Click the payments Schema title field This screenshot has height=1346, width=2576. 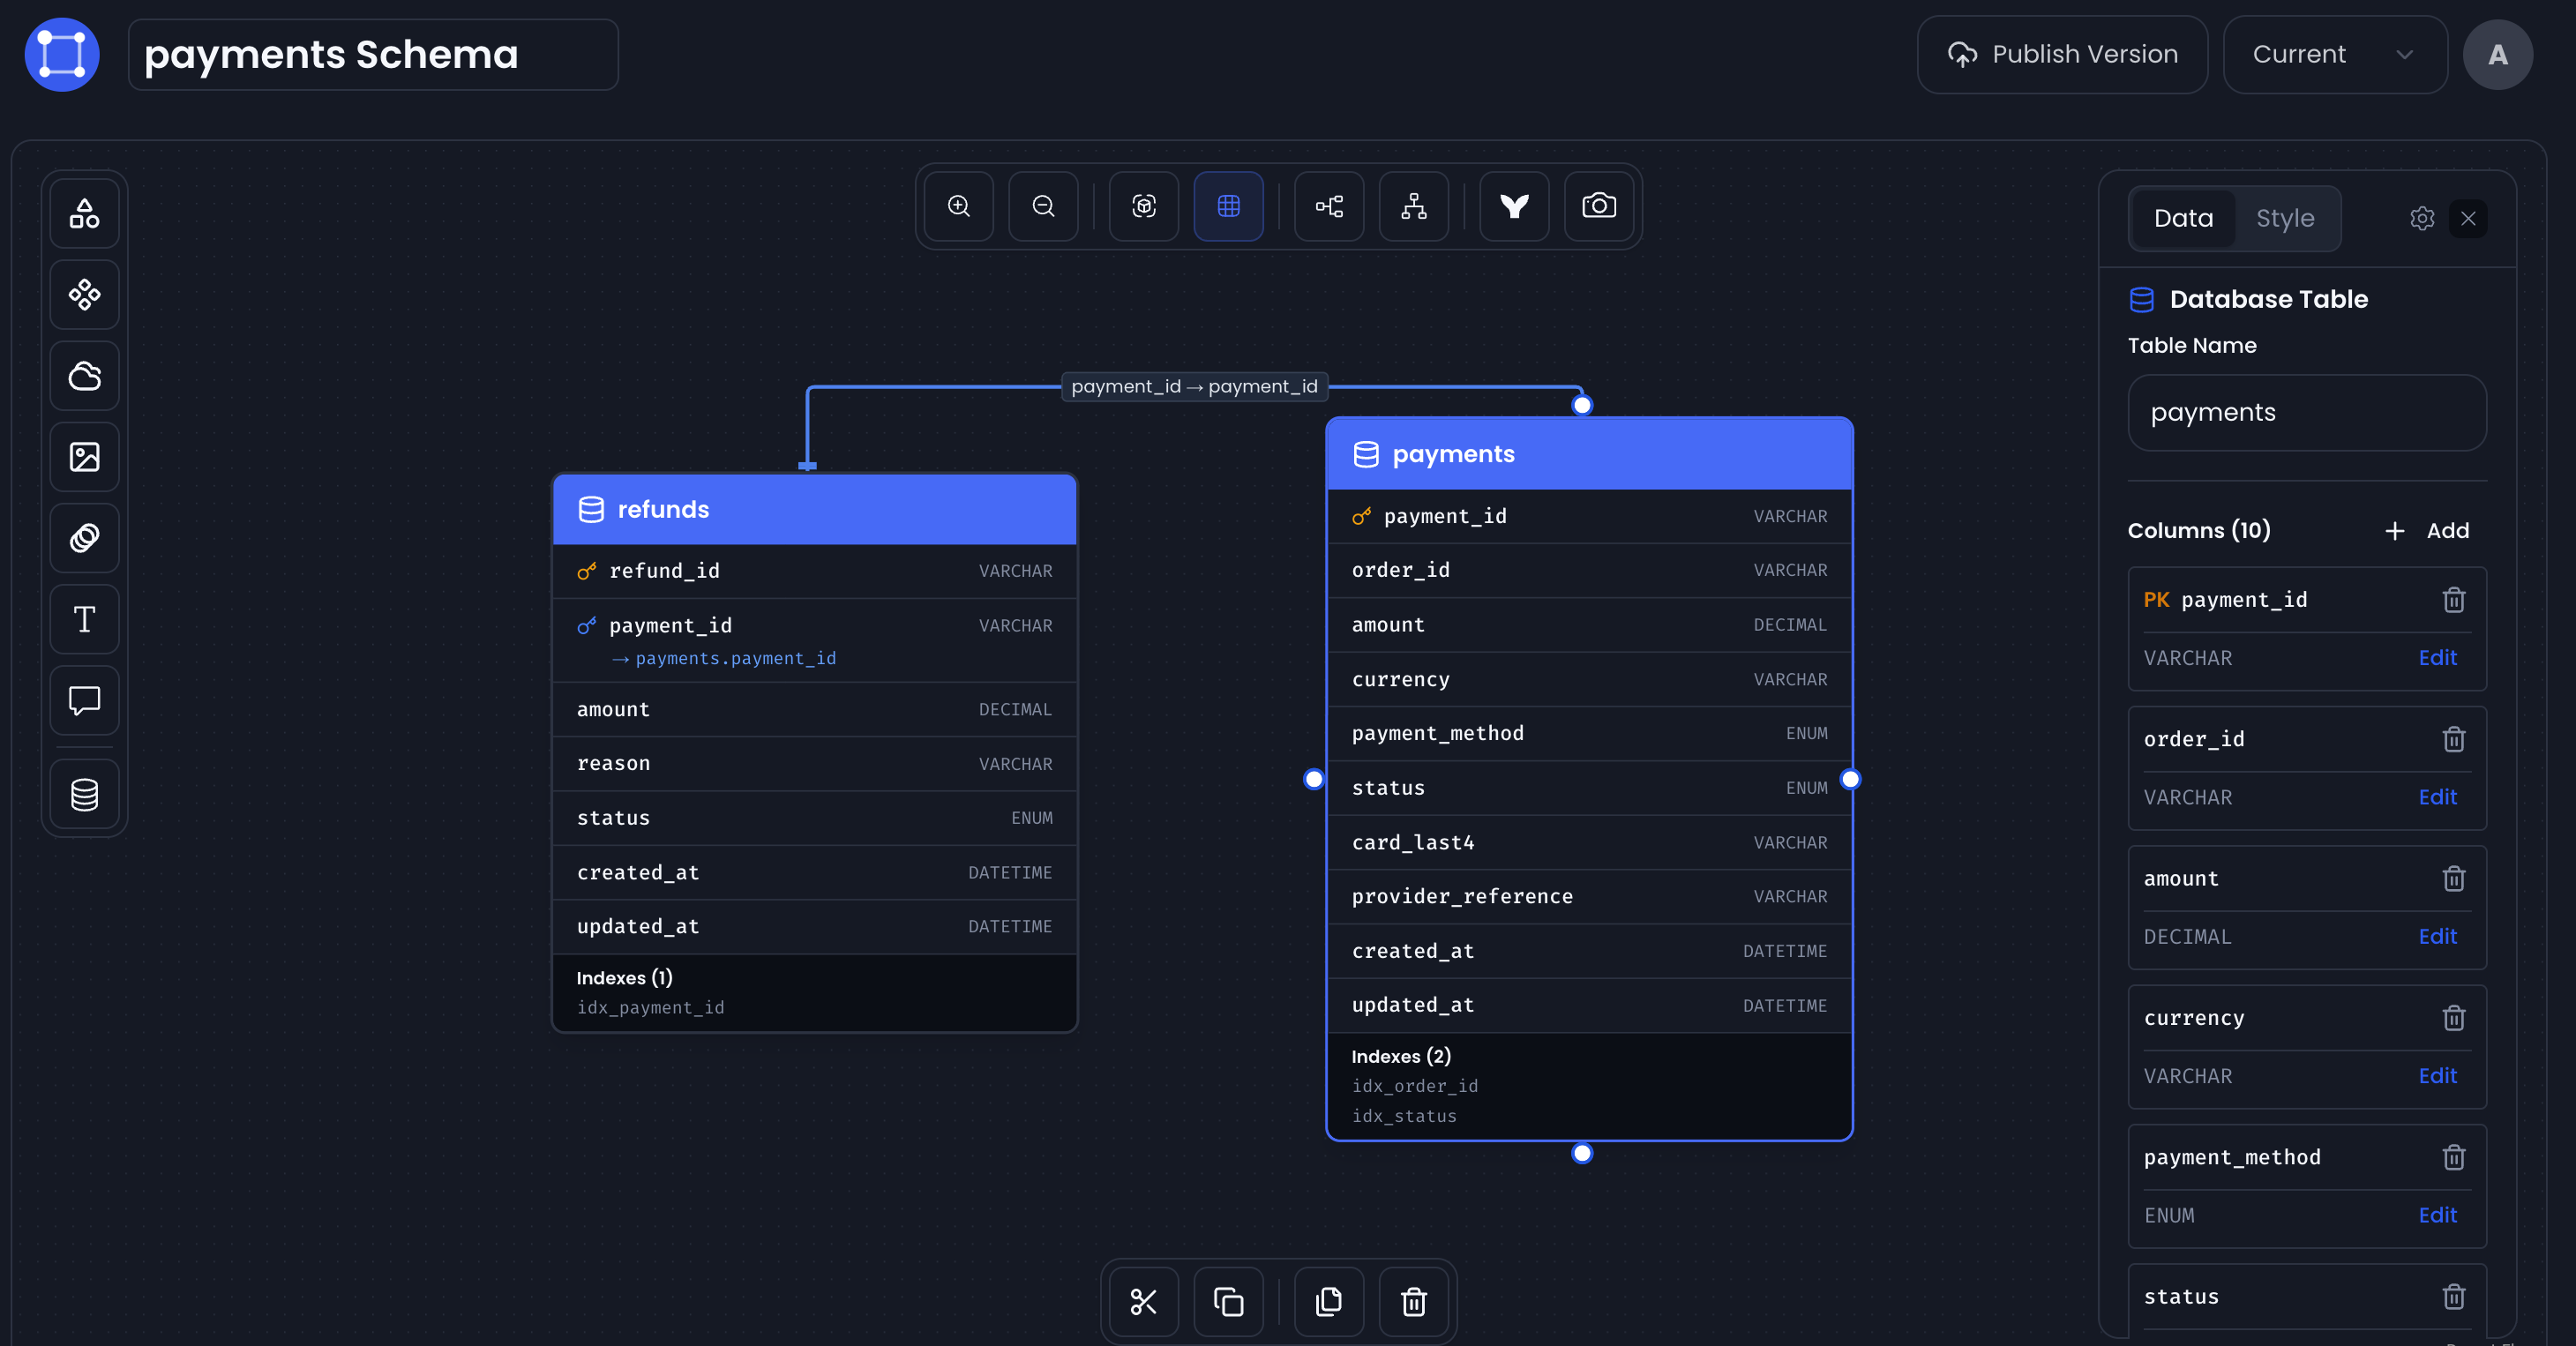373,55
